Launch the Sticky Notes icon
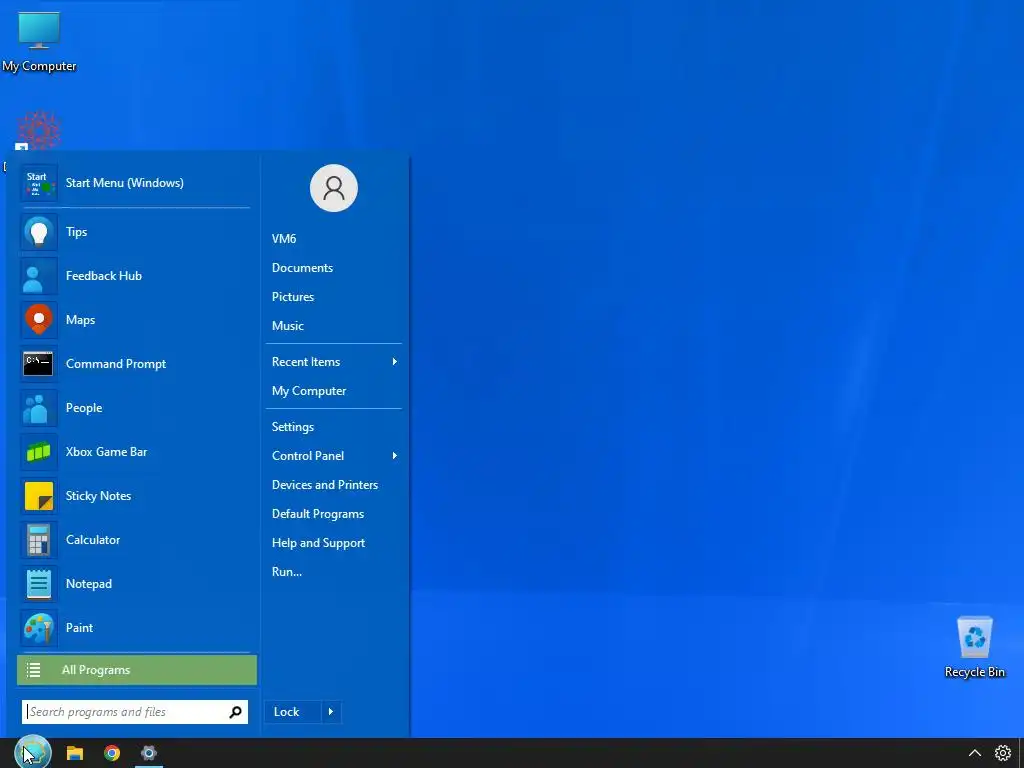 pyautogui.click(x=39, y=496)
